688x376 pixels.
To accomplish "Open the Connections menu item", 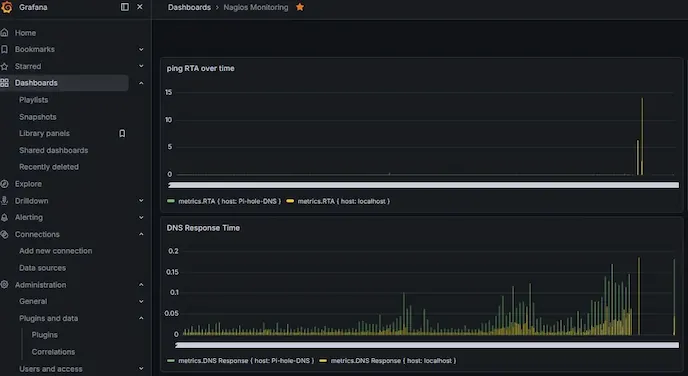I will point(37,234).
